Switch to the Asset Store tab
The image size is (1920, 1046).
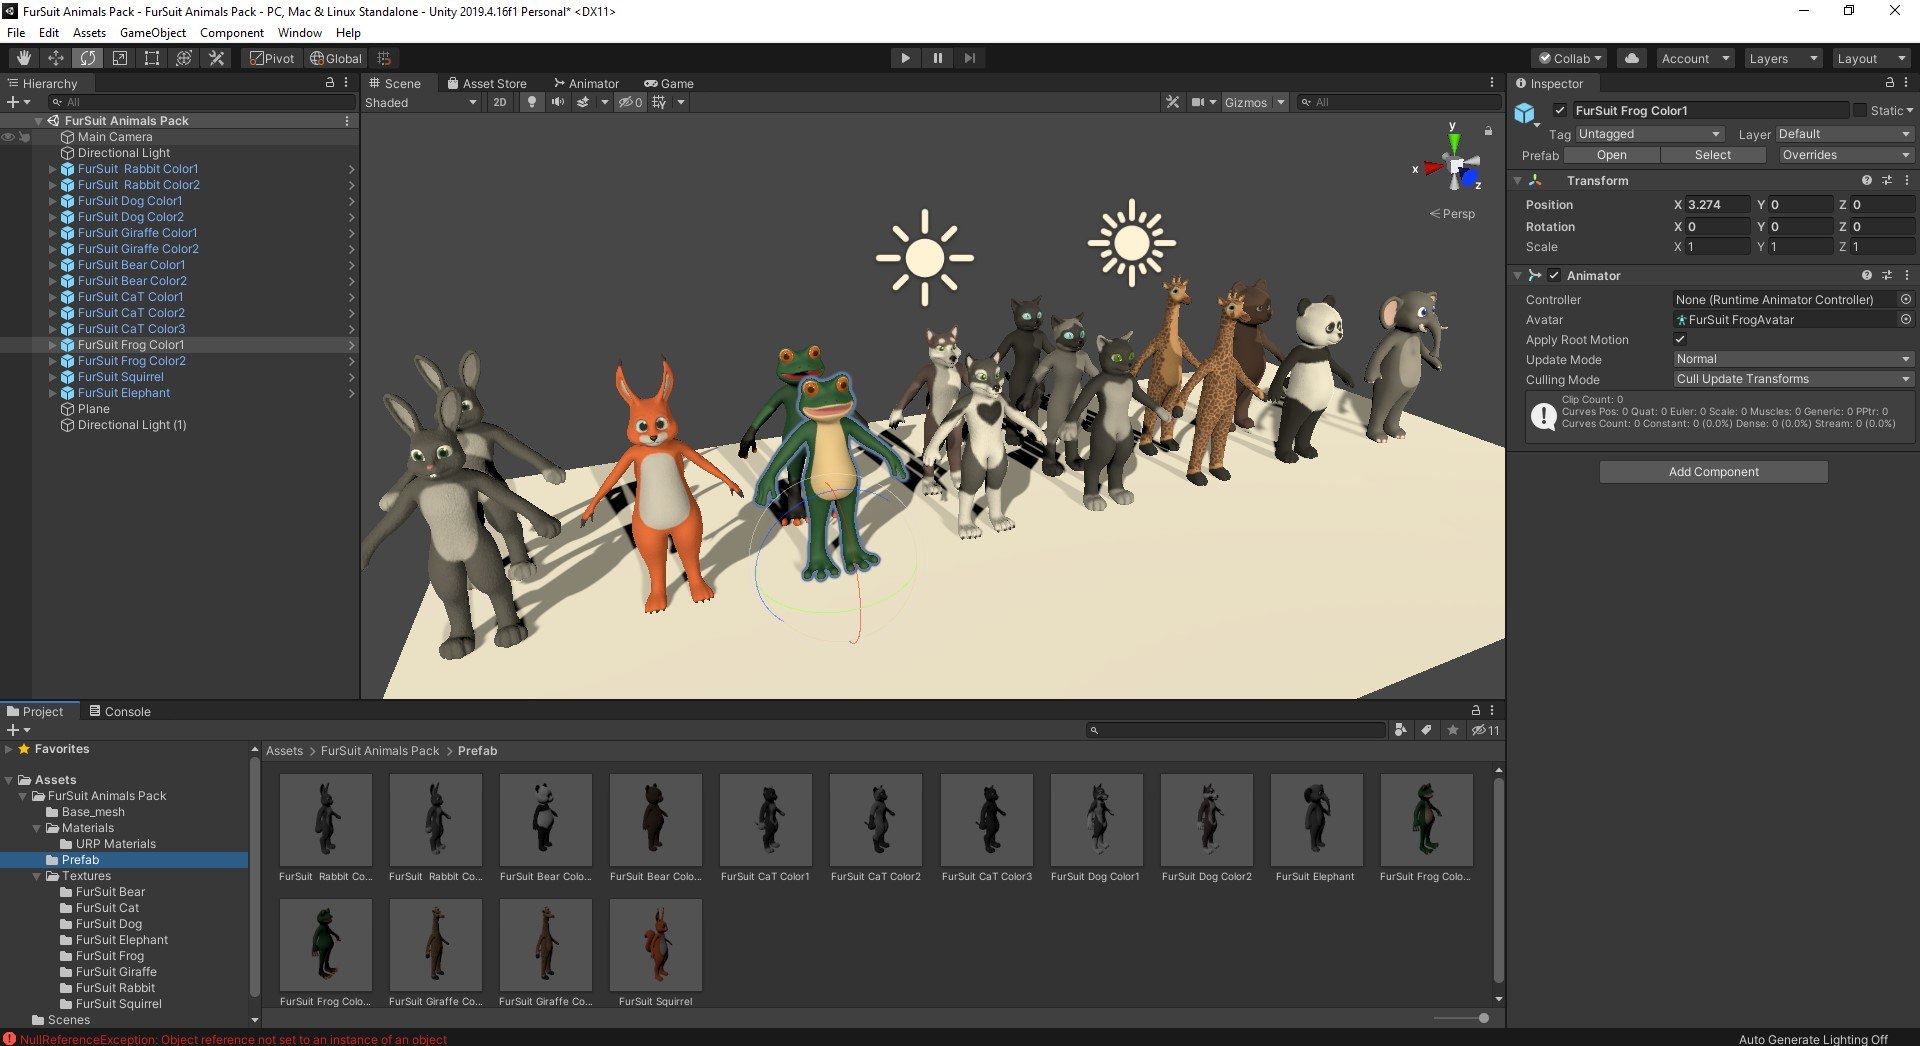click(487, 83)
